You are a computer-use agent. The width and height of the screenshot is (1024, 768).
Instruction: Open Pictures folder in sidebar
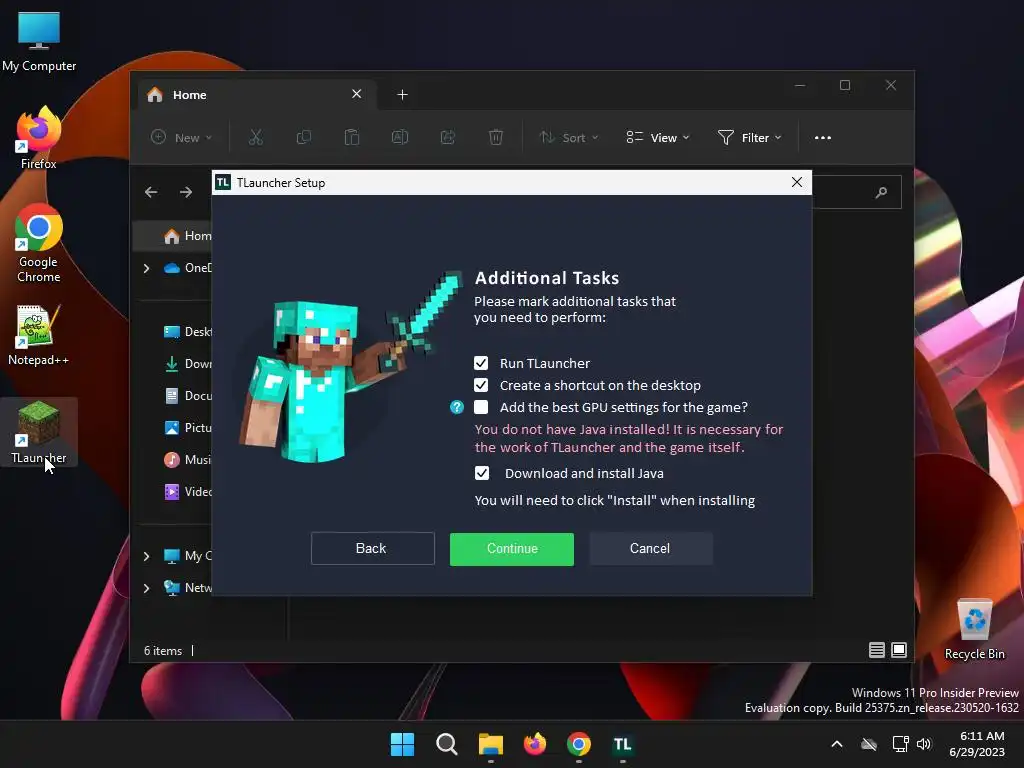coord(187,428)
